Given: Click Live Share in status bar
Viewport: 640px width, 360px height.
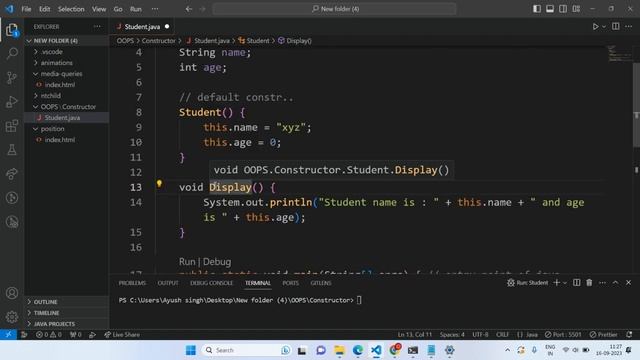Looking at the screenshot, I should point(122,334).
